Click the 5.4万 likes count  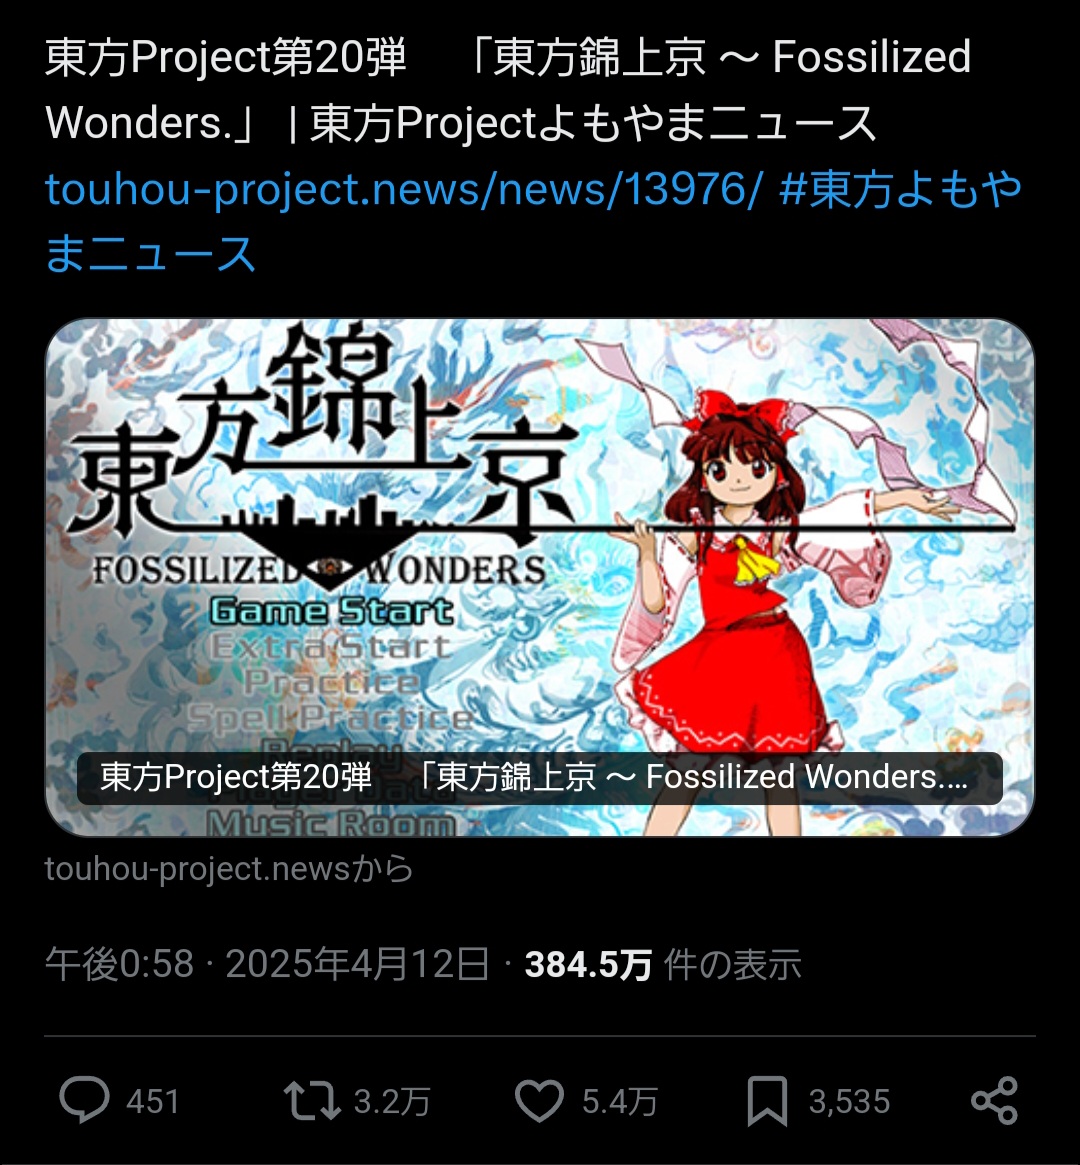point(619,1101)
